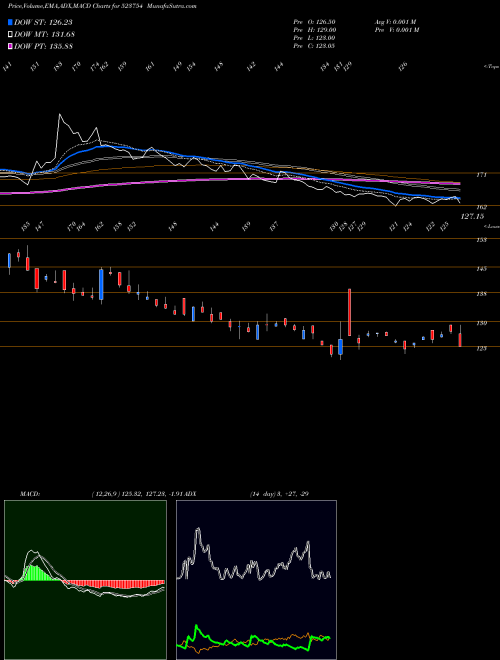
Task: Click the magenta DOW PT legend swatch
Action: coord(10,46)
